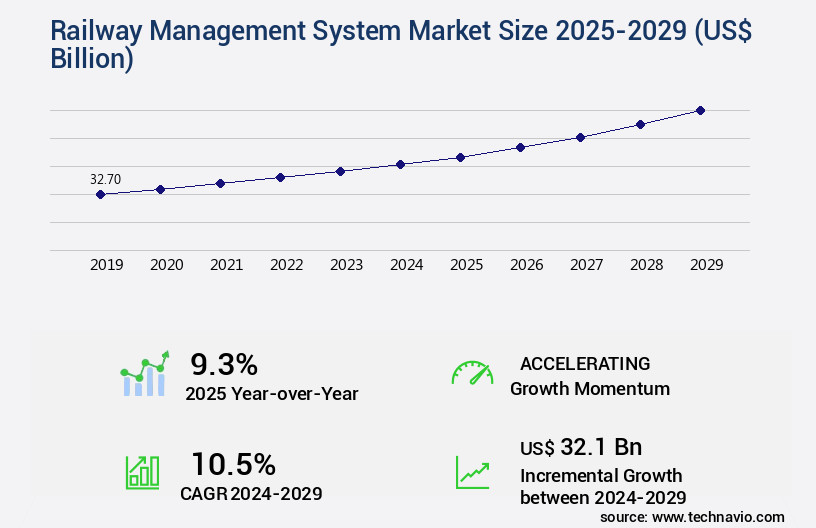Select the 2019 data point on the line
Screen dimensions: 816x528
(x=100, y=194)
